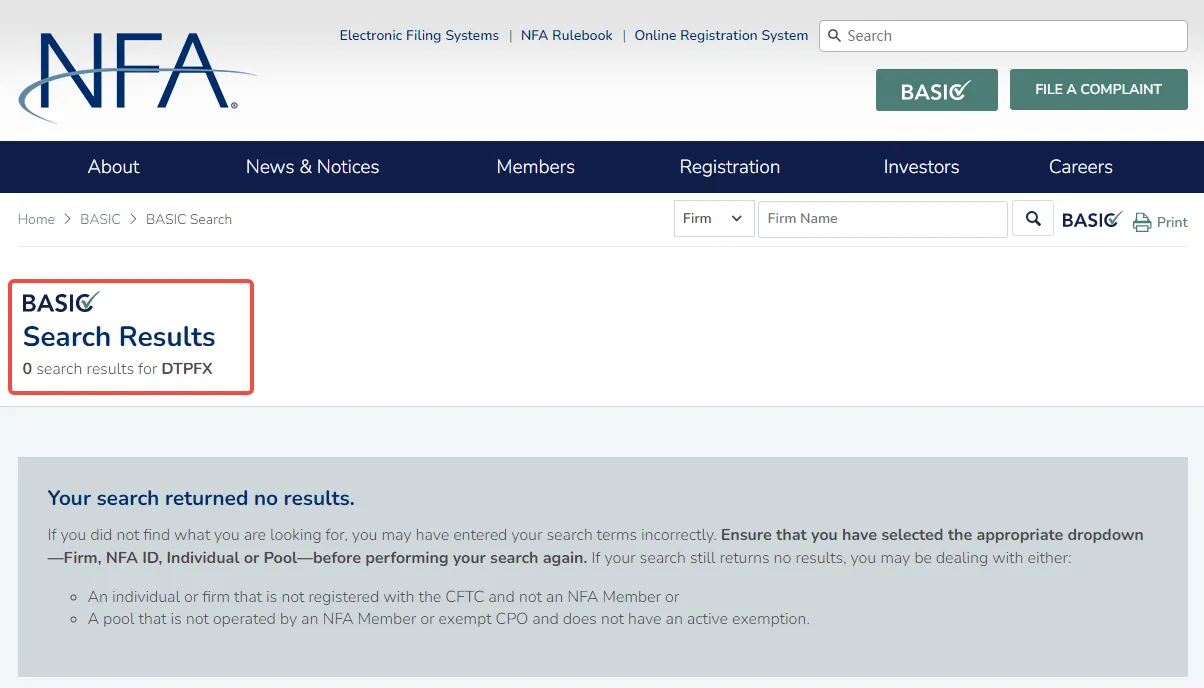Click the BASIC logo beside Print
This screenshot has height=688, width=1204.
[x=1092, y=220]
